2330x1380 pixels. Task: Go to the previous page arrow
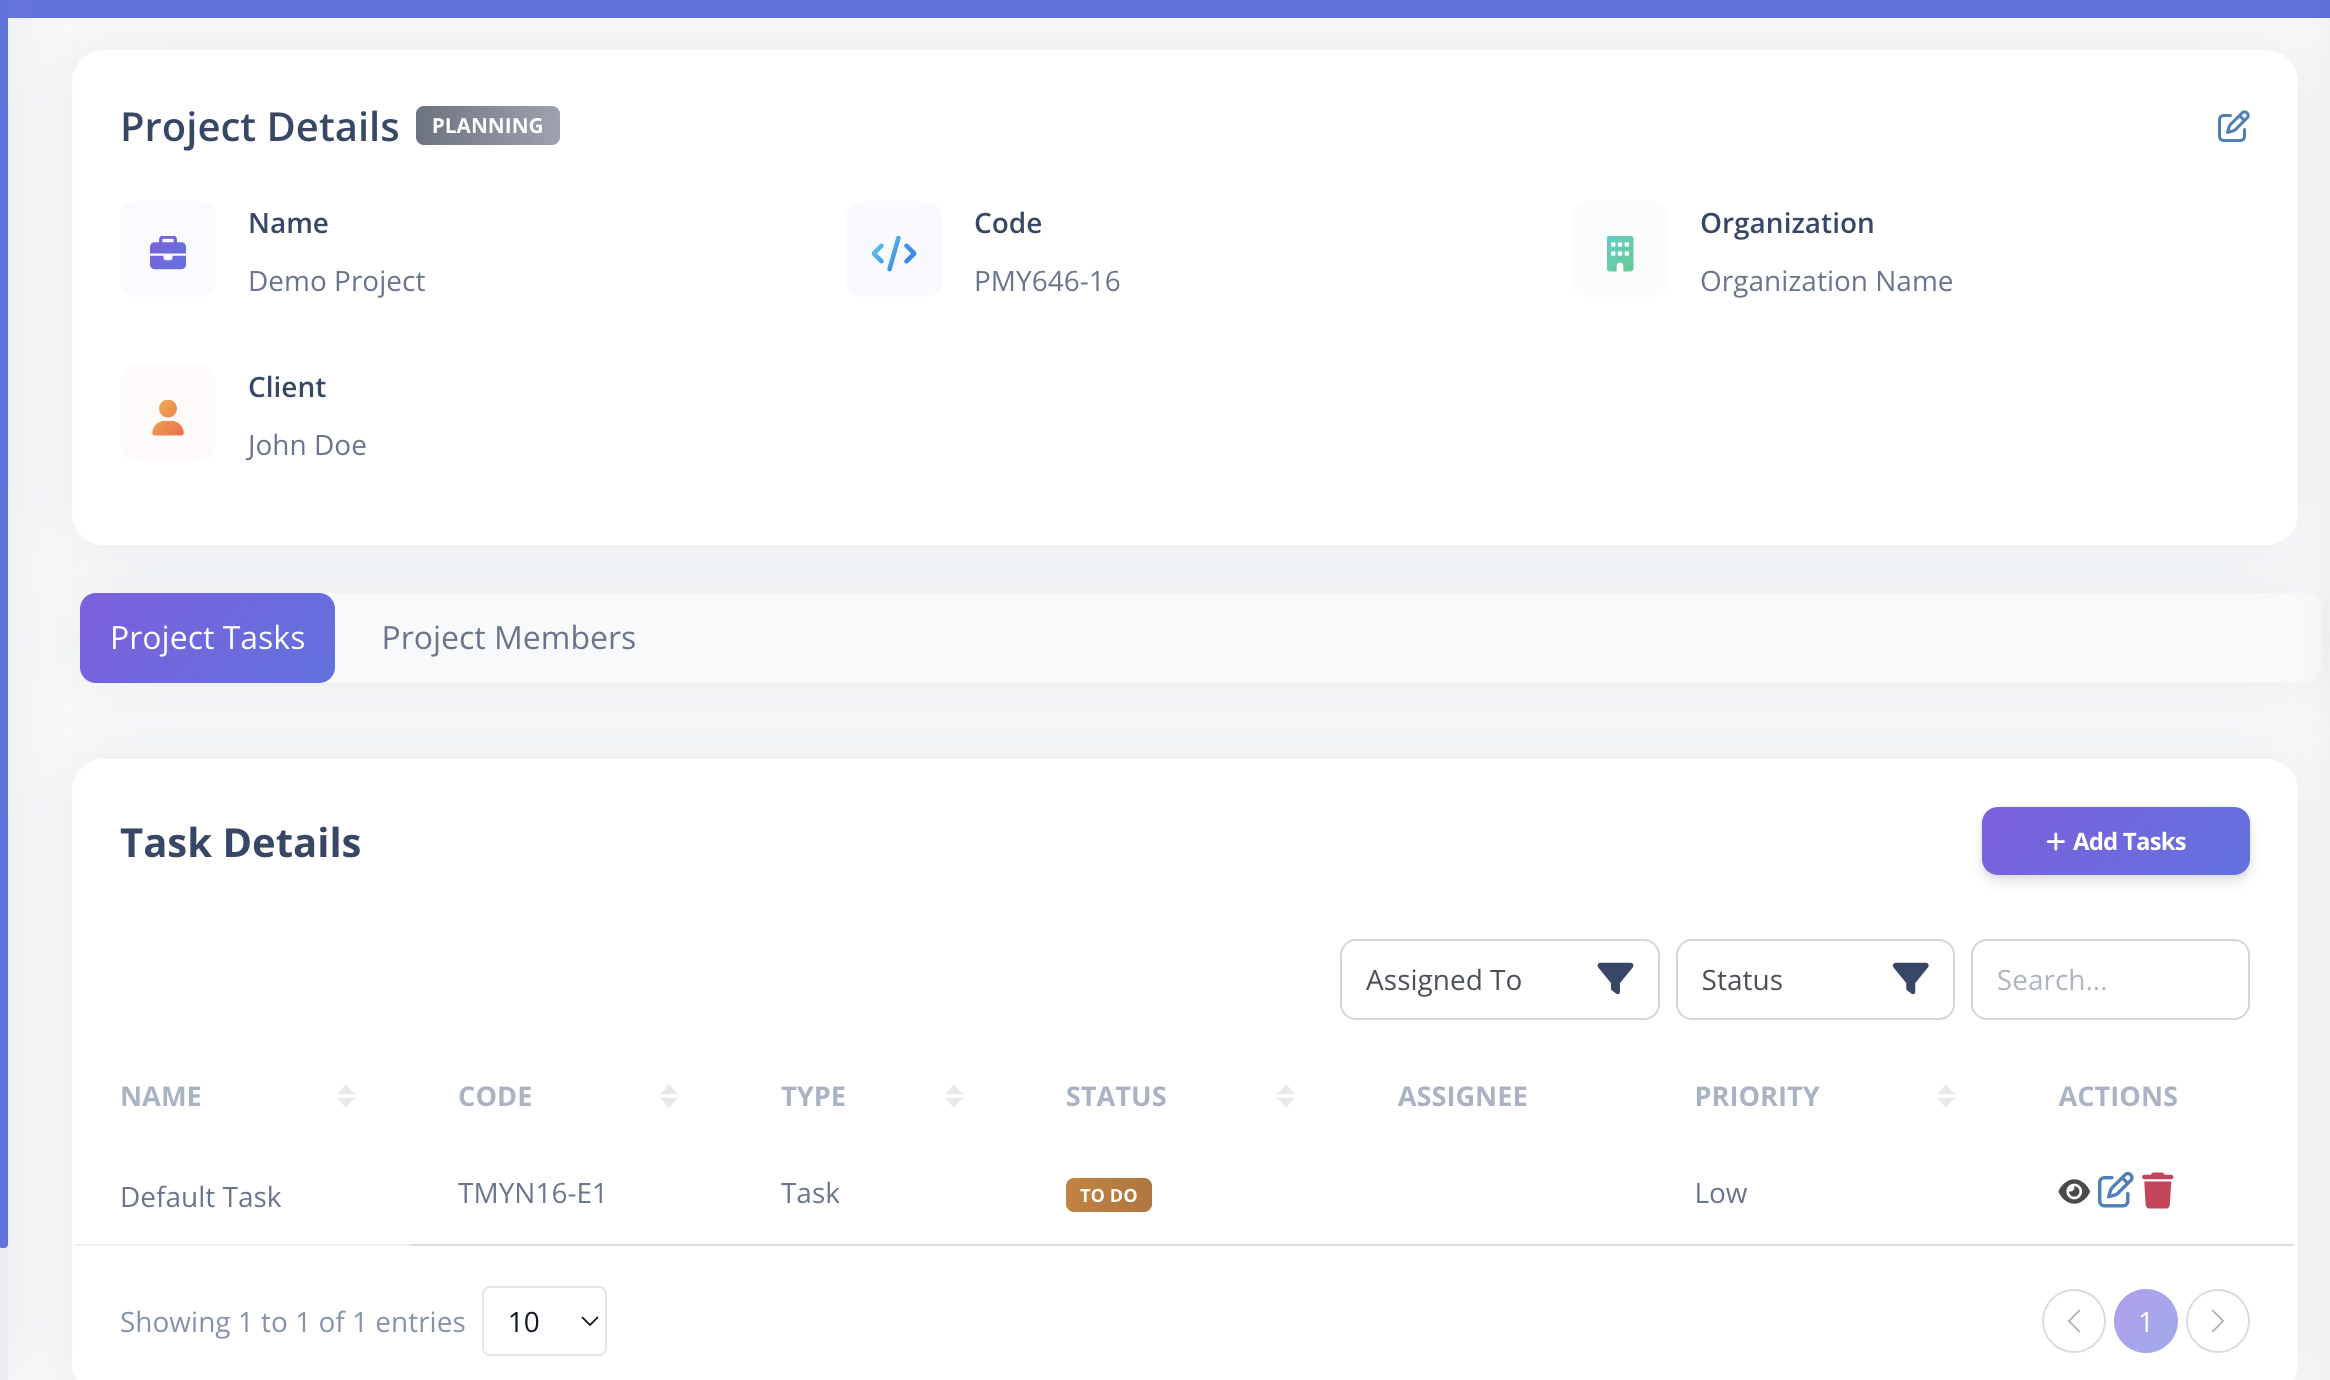(x=2073, y=1321)
